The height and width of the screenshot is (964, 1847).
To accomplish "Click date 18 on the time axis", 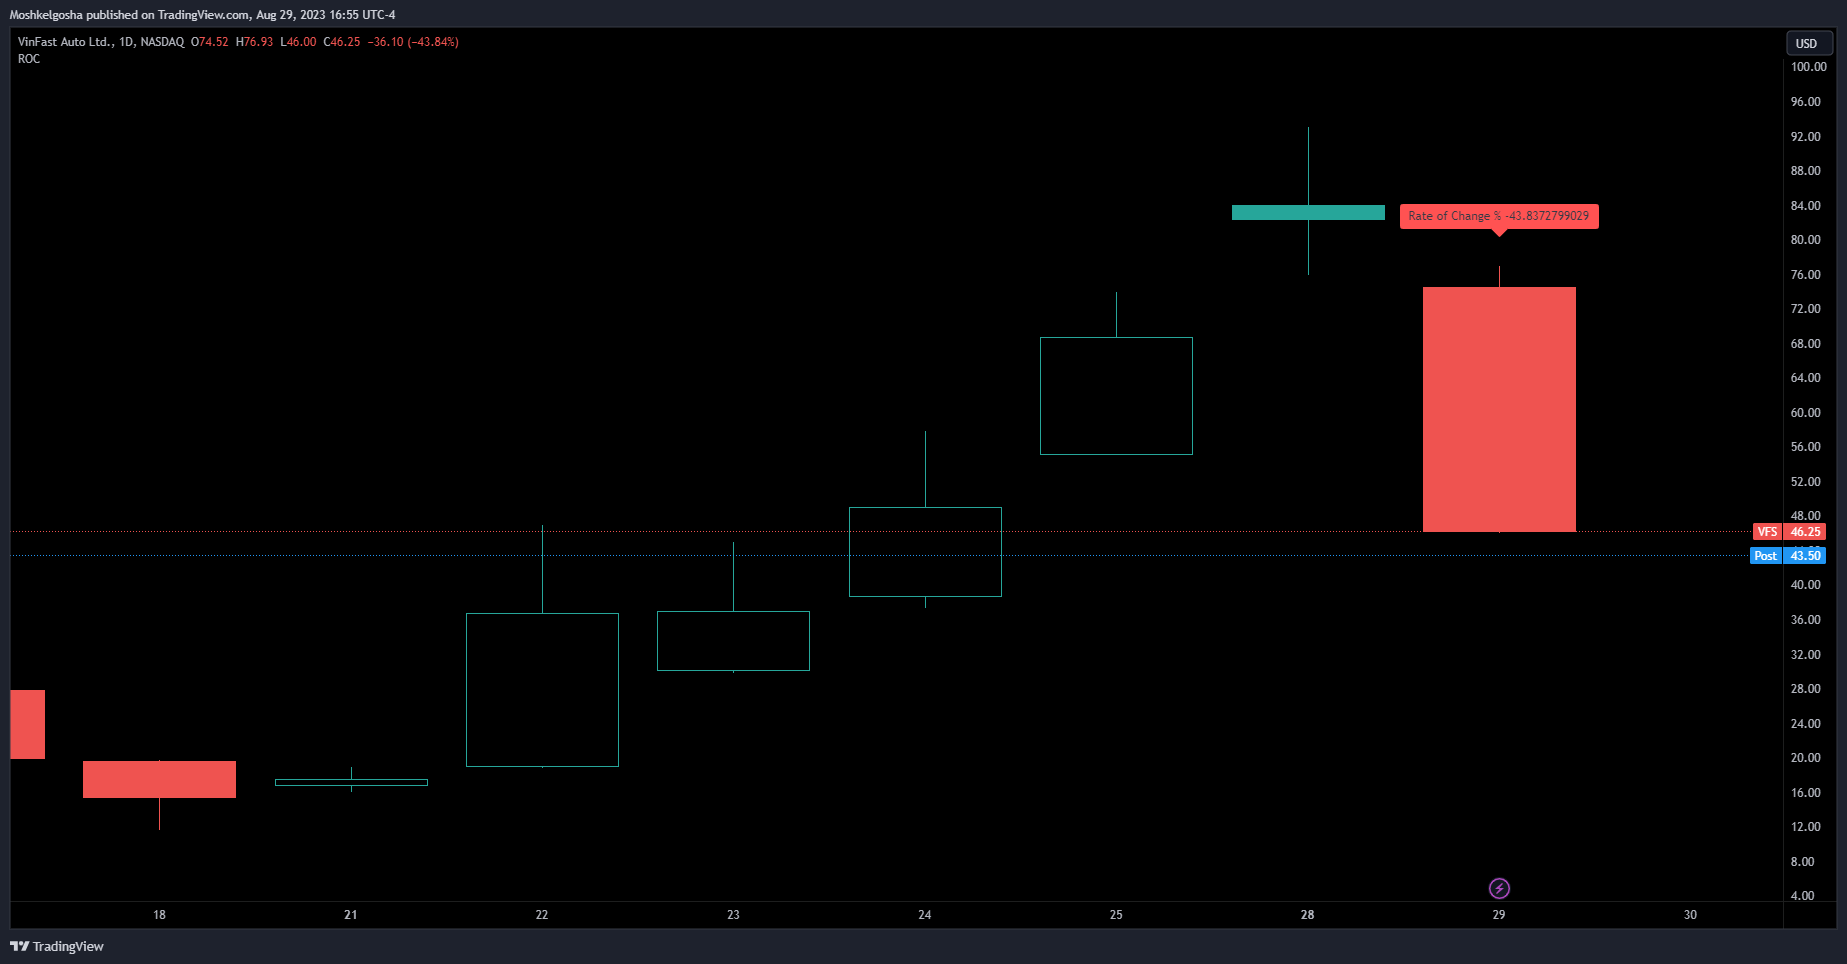I will tap(159, 915).
